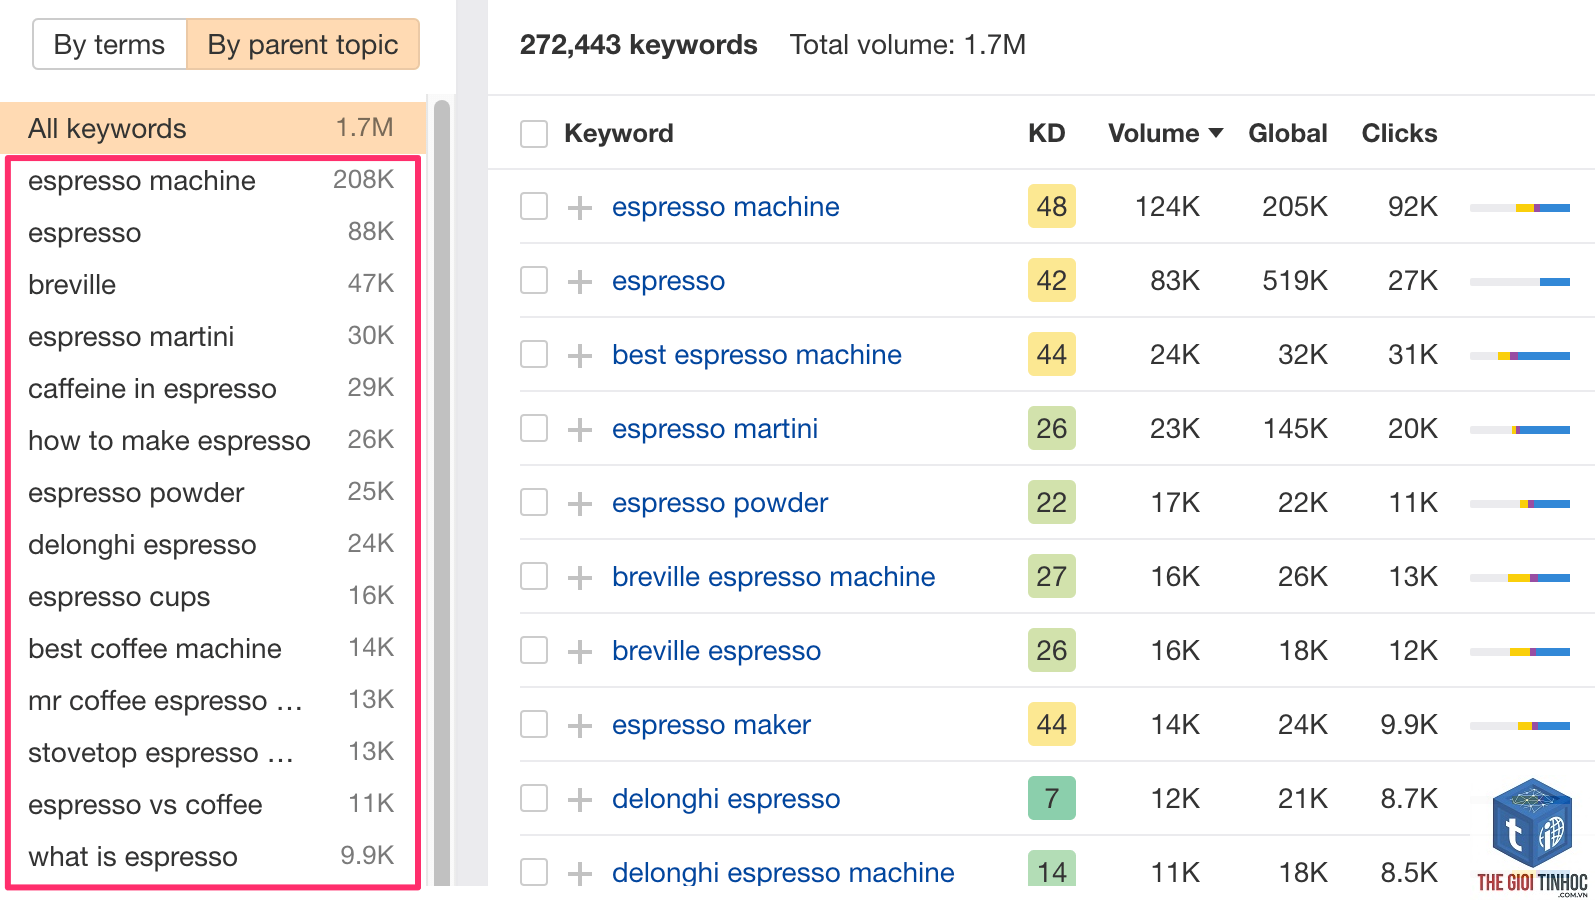Open breville espresso machine link
The height and width of the screenshot is (900, 1595).
coord(774,577)
